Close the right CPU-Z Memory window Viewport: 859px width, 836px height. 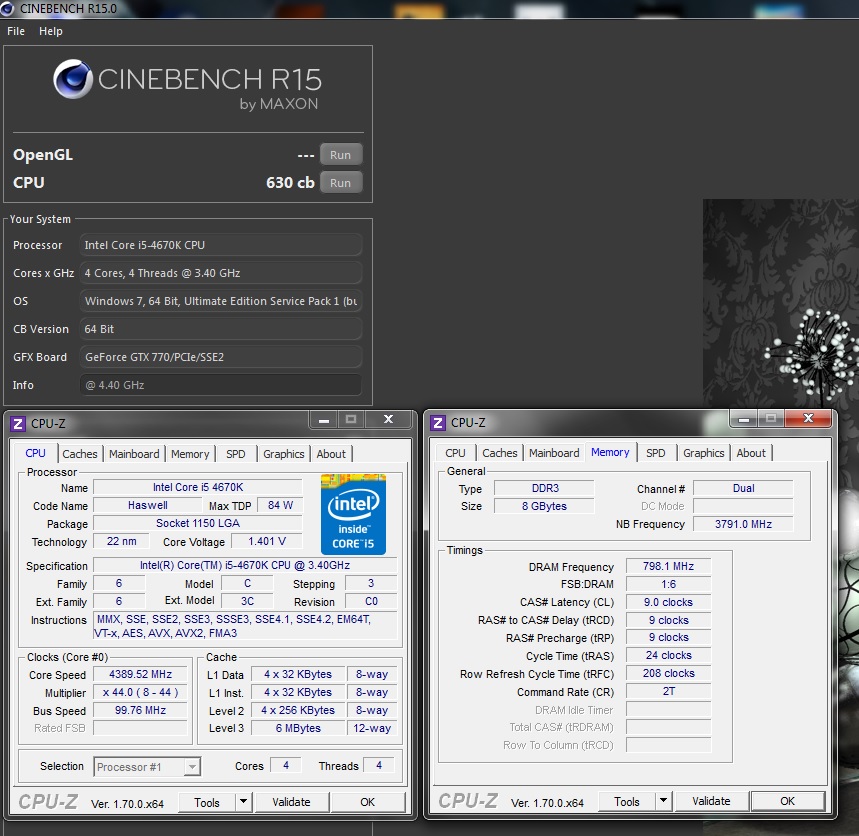click(808, 419)
